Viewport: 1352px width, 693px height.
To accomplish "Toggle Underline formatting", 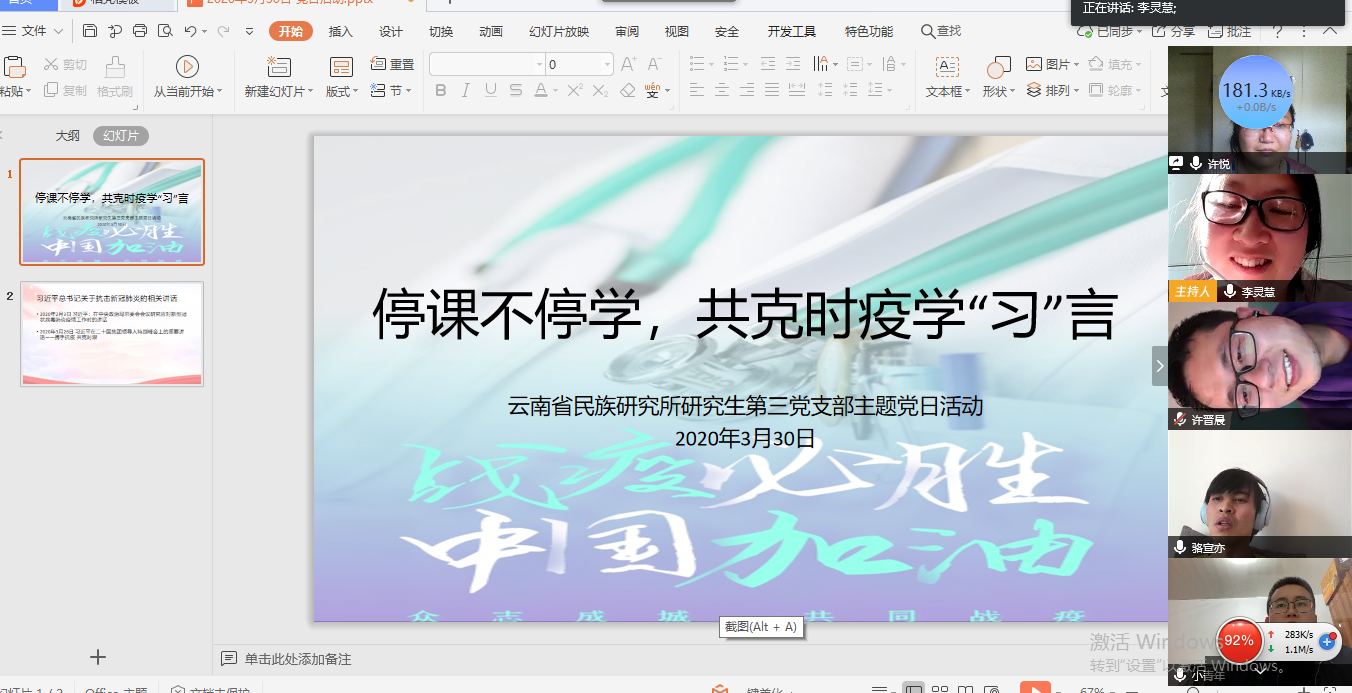I will (491, 91).
